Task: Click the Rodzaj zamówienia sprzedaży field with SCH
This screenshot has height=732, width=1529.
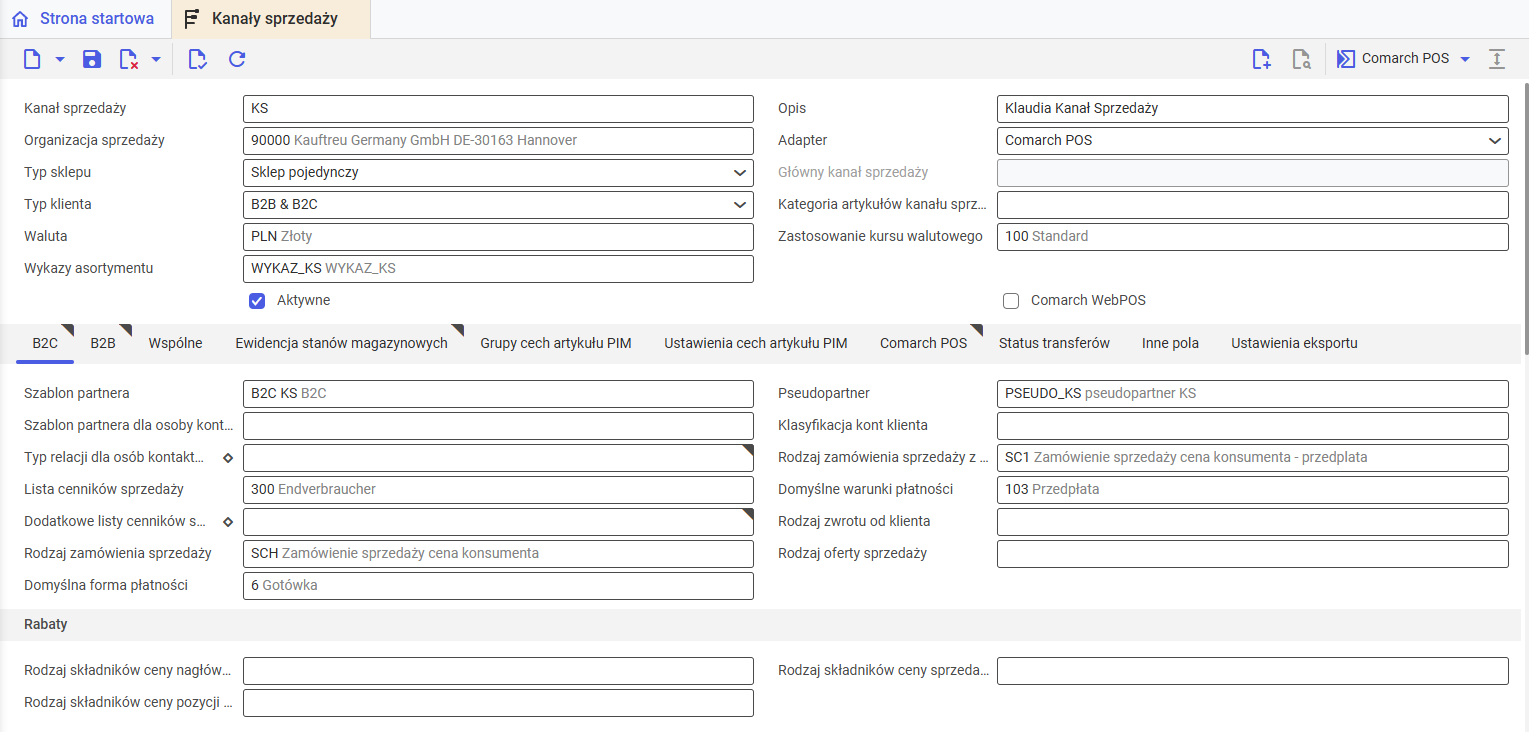Action: click(x=498, y=553)
